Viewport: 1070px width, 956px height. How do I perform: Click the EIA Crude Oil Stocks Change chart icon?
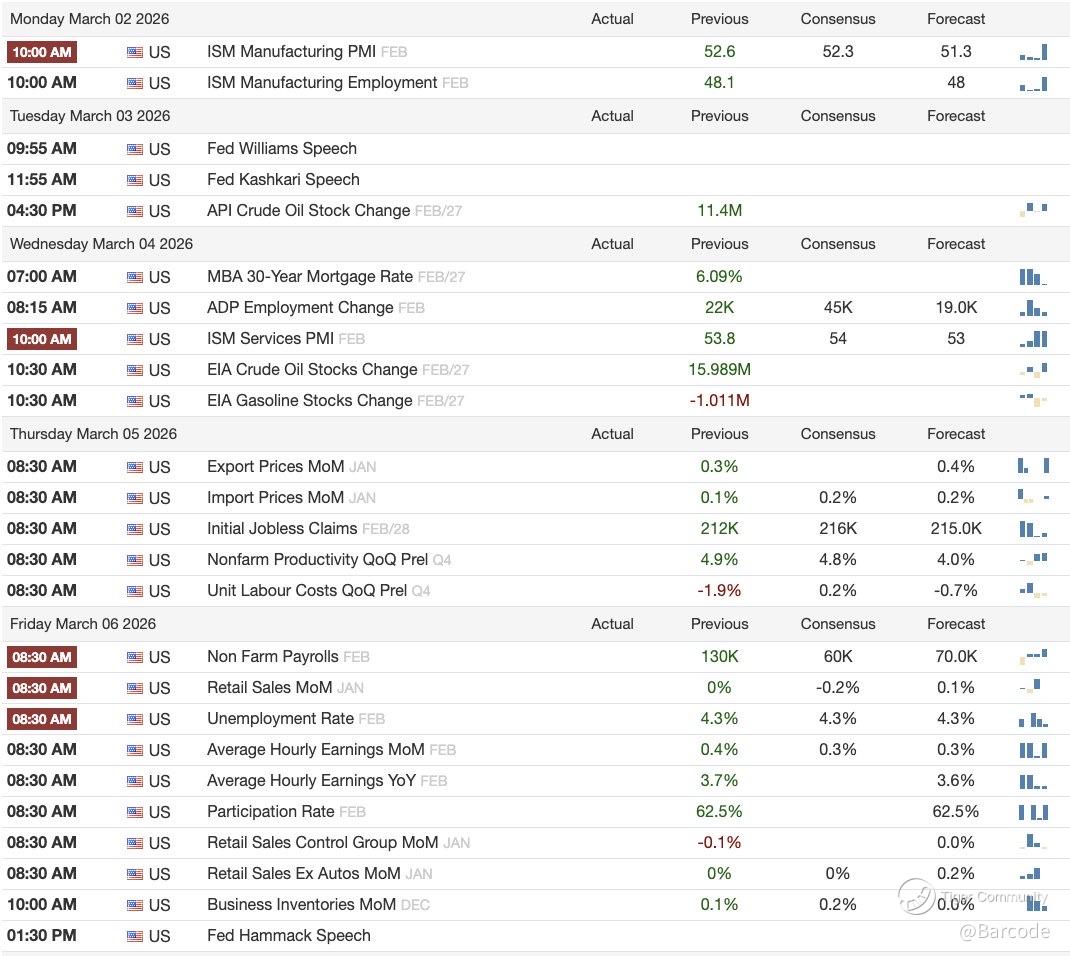tap(1033, 370)
